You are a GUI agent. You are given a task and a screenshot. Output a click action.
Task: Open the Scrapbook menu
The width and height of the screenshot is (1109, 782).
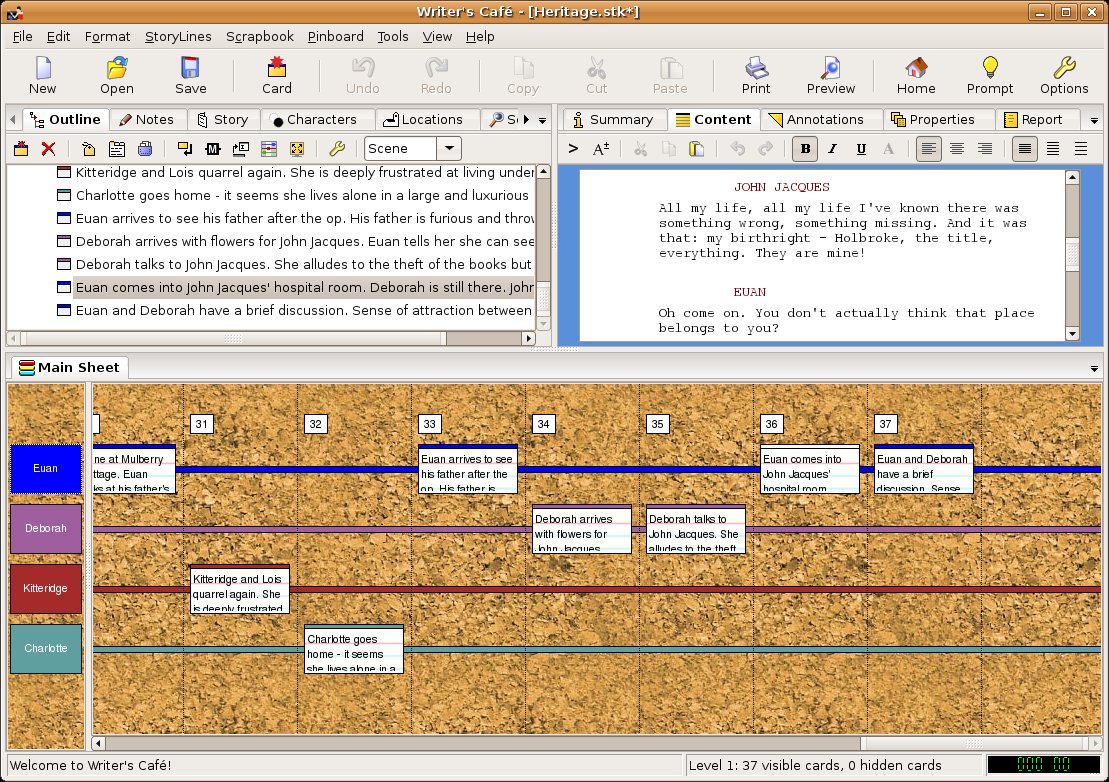point(260,36)
